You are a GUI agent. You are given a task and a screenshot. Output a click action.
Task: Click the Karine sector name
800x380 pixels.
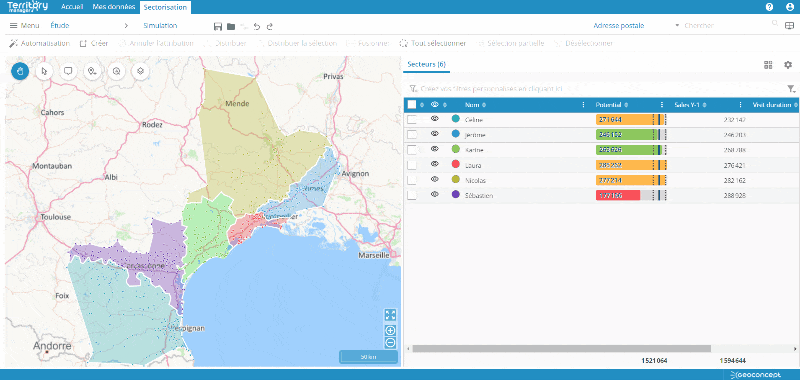pyautogui.click(x=473, y=150)
